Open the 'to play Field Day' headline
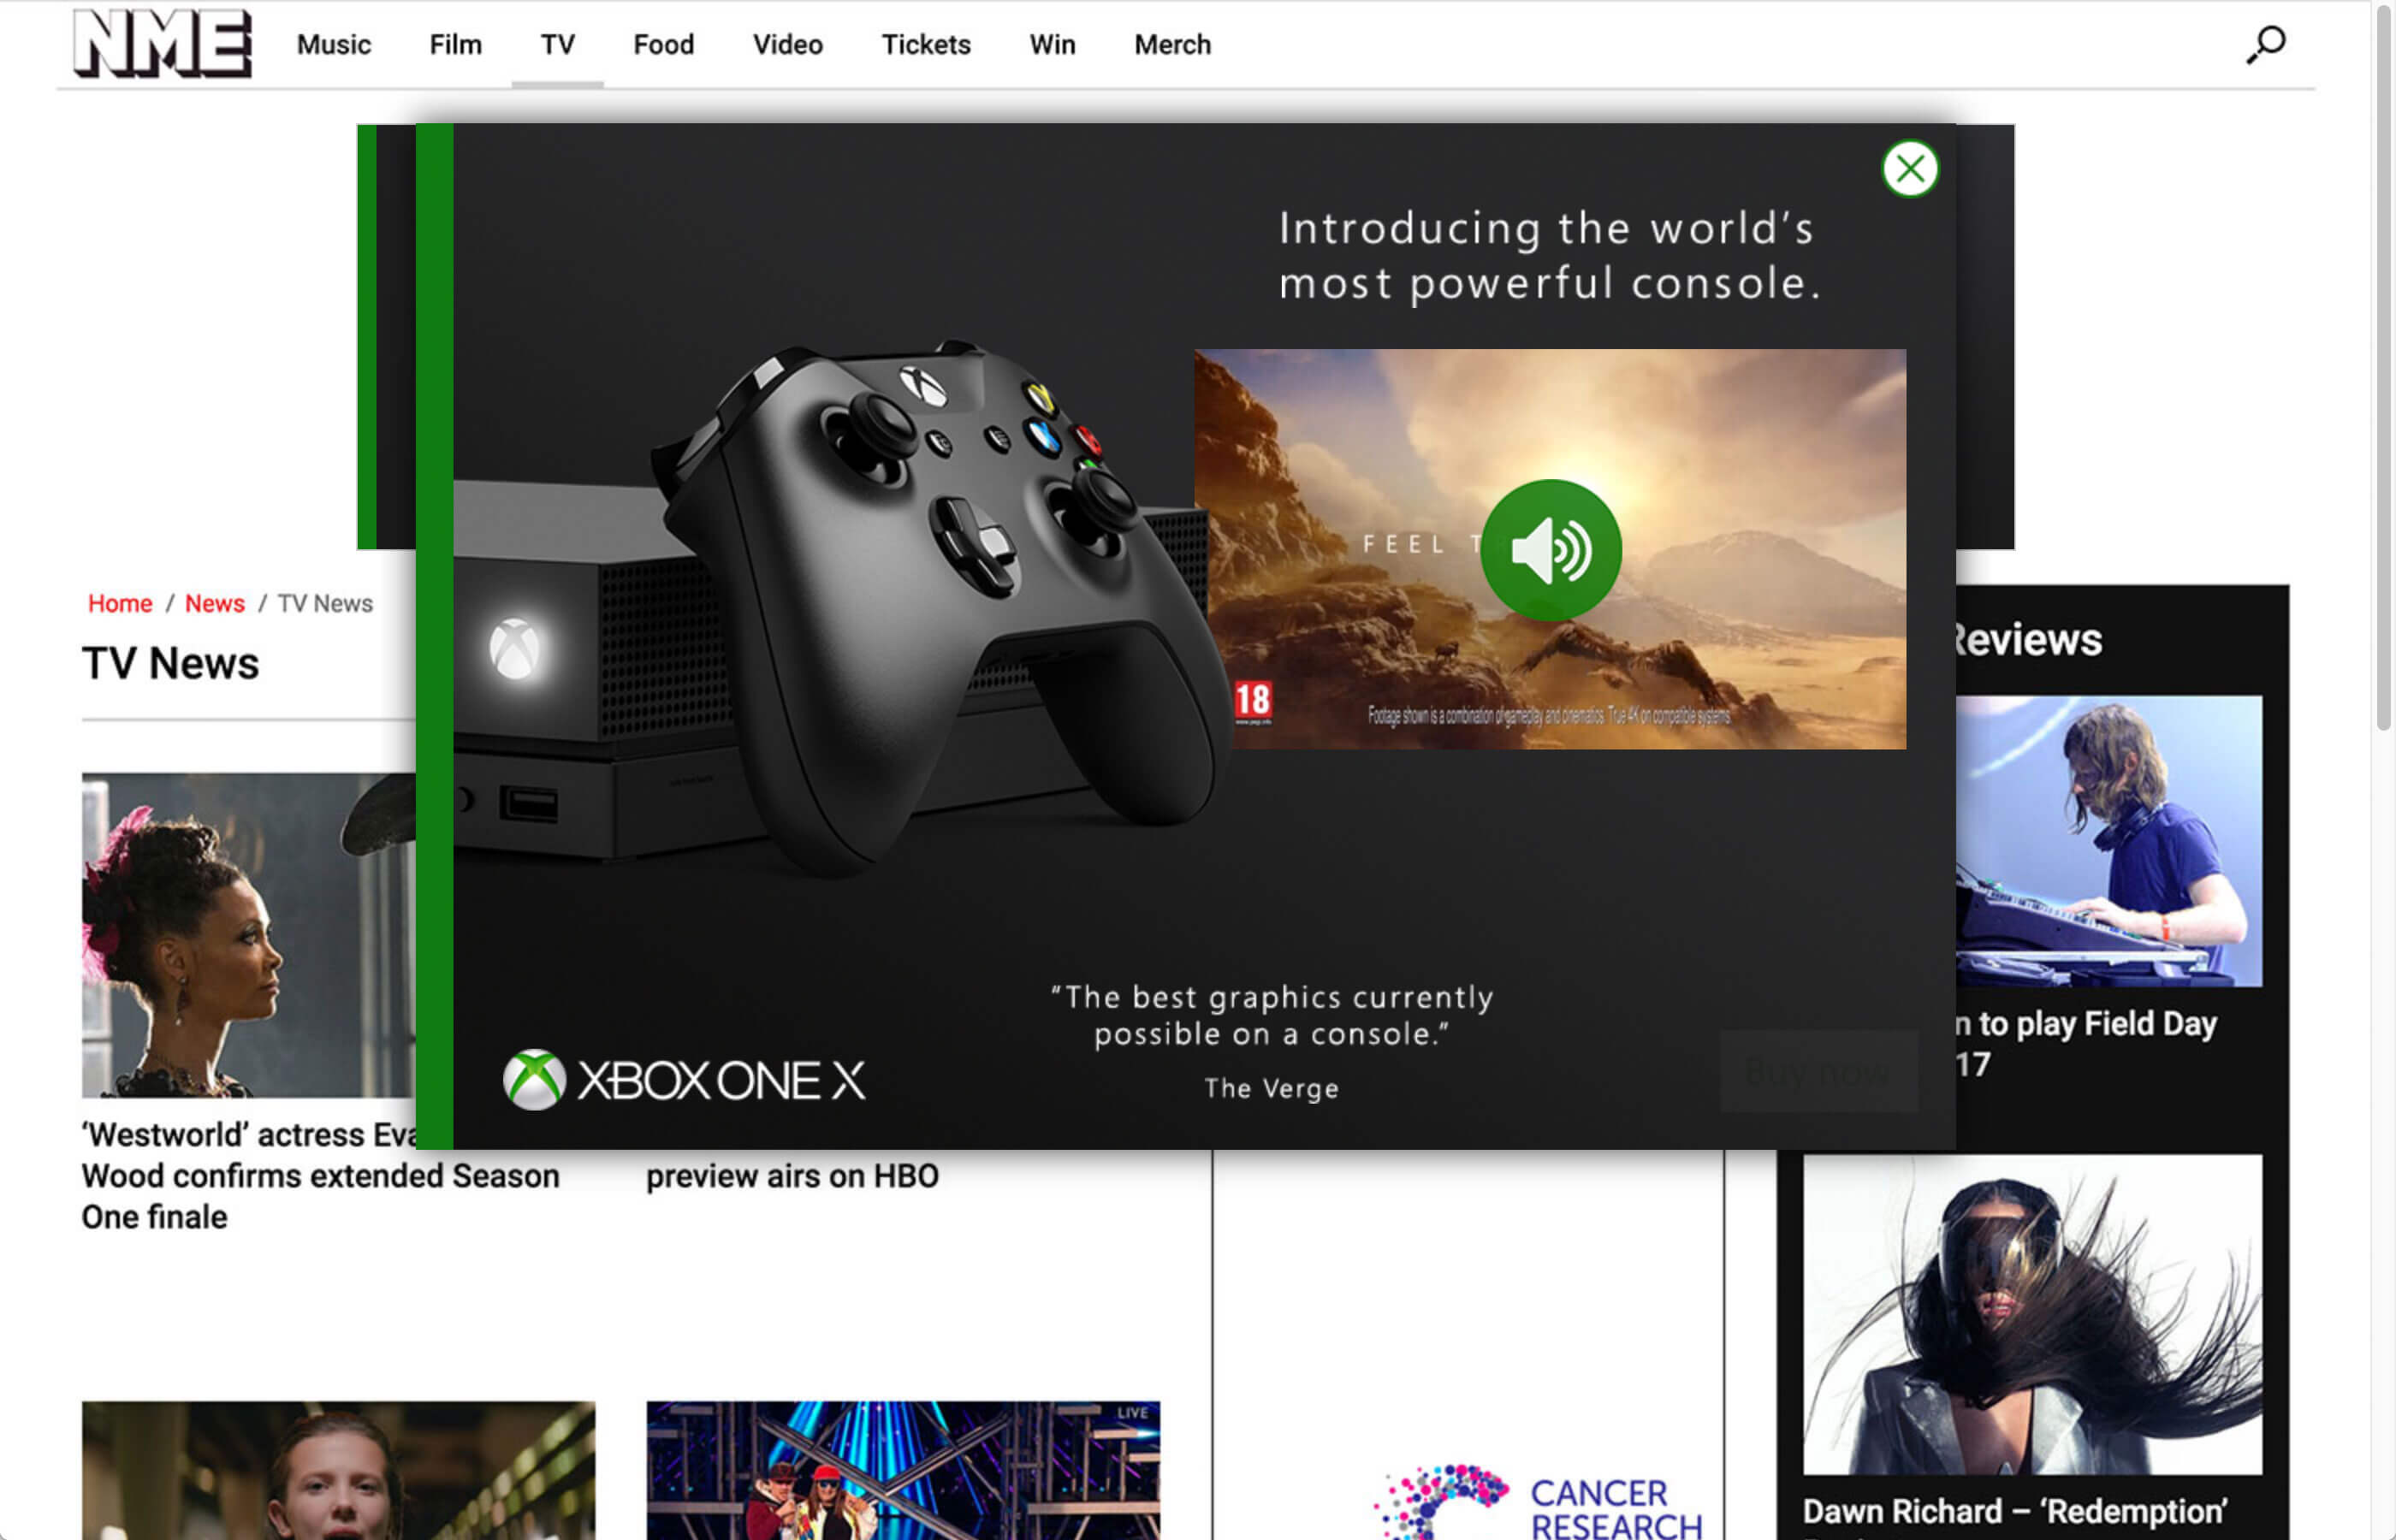Viewport: 2396px width, 1540px height. tap(2086, 1044)
